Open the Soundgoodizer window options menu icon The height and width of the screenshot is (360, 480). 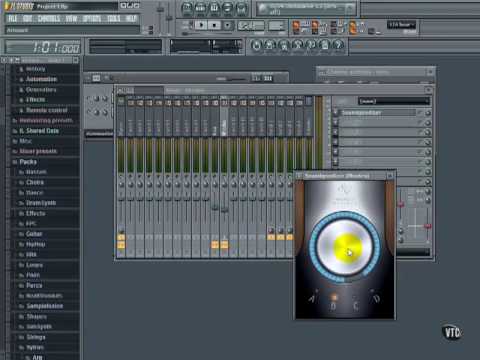point(299,175)
